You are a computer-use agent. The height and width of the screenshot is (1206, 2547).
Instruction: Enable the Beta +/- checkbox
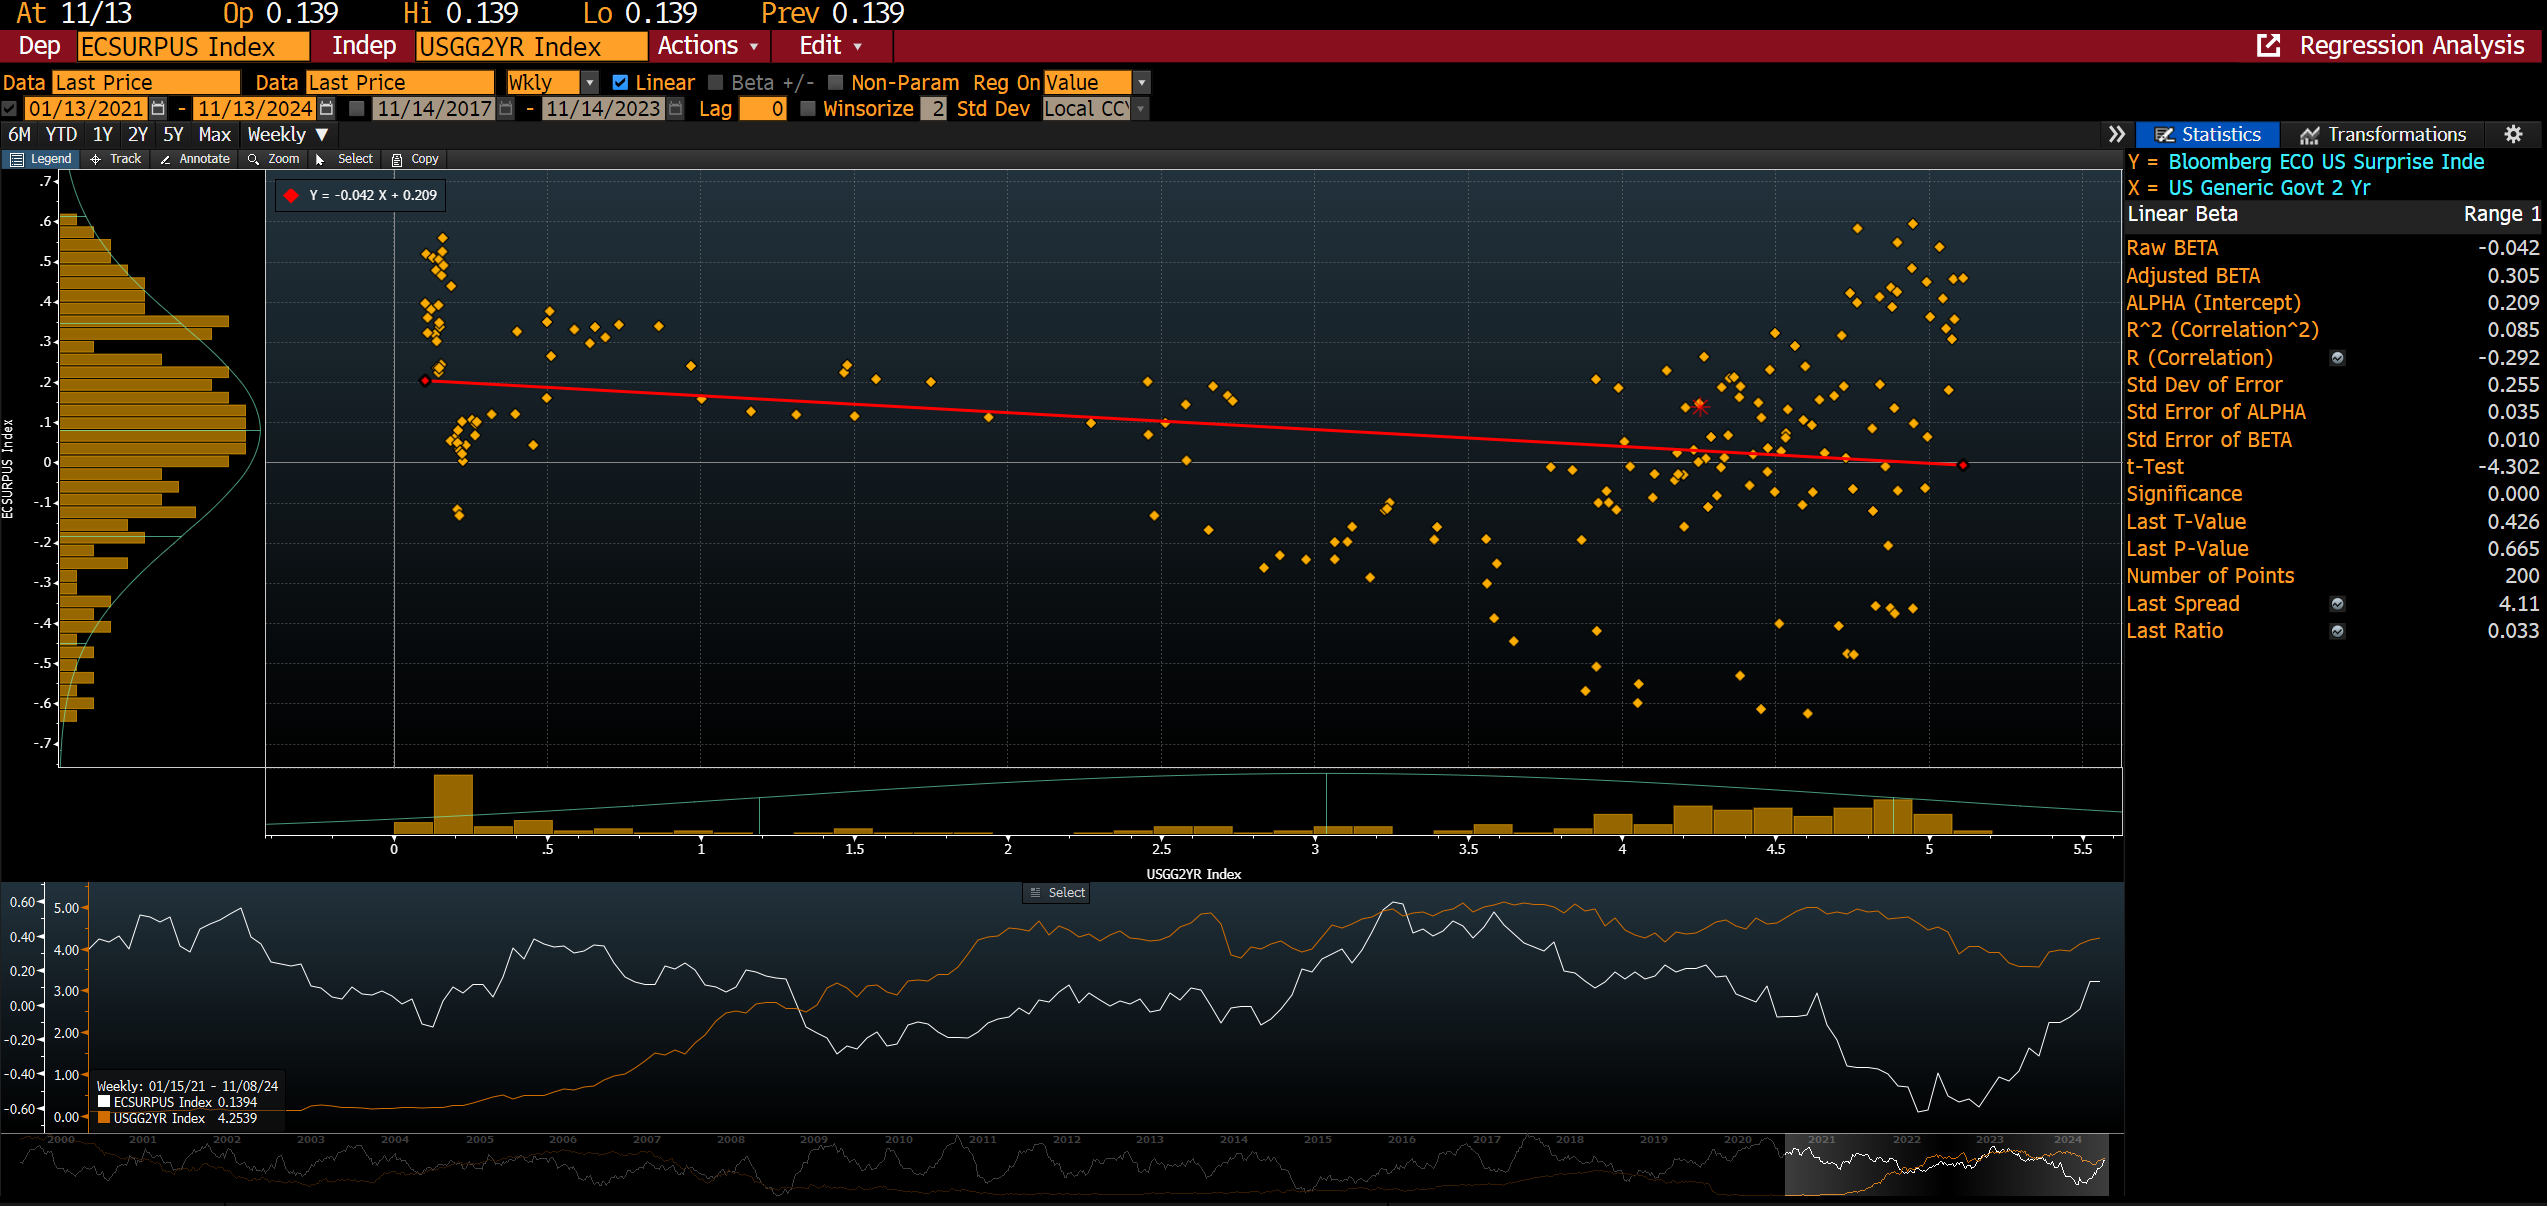715,82
